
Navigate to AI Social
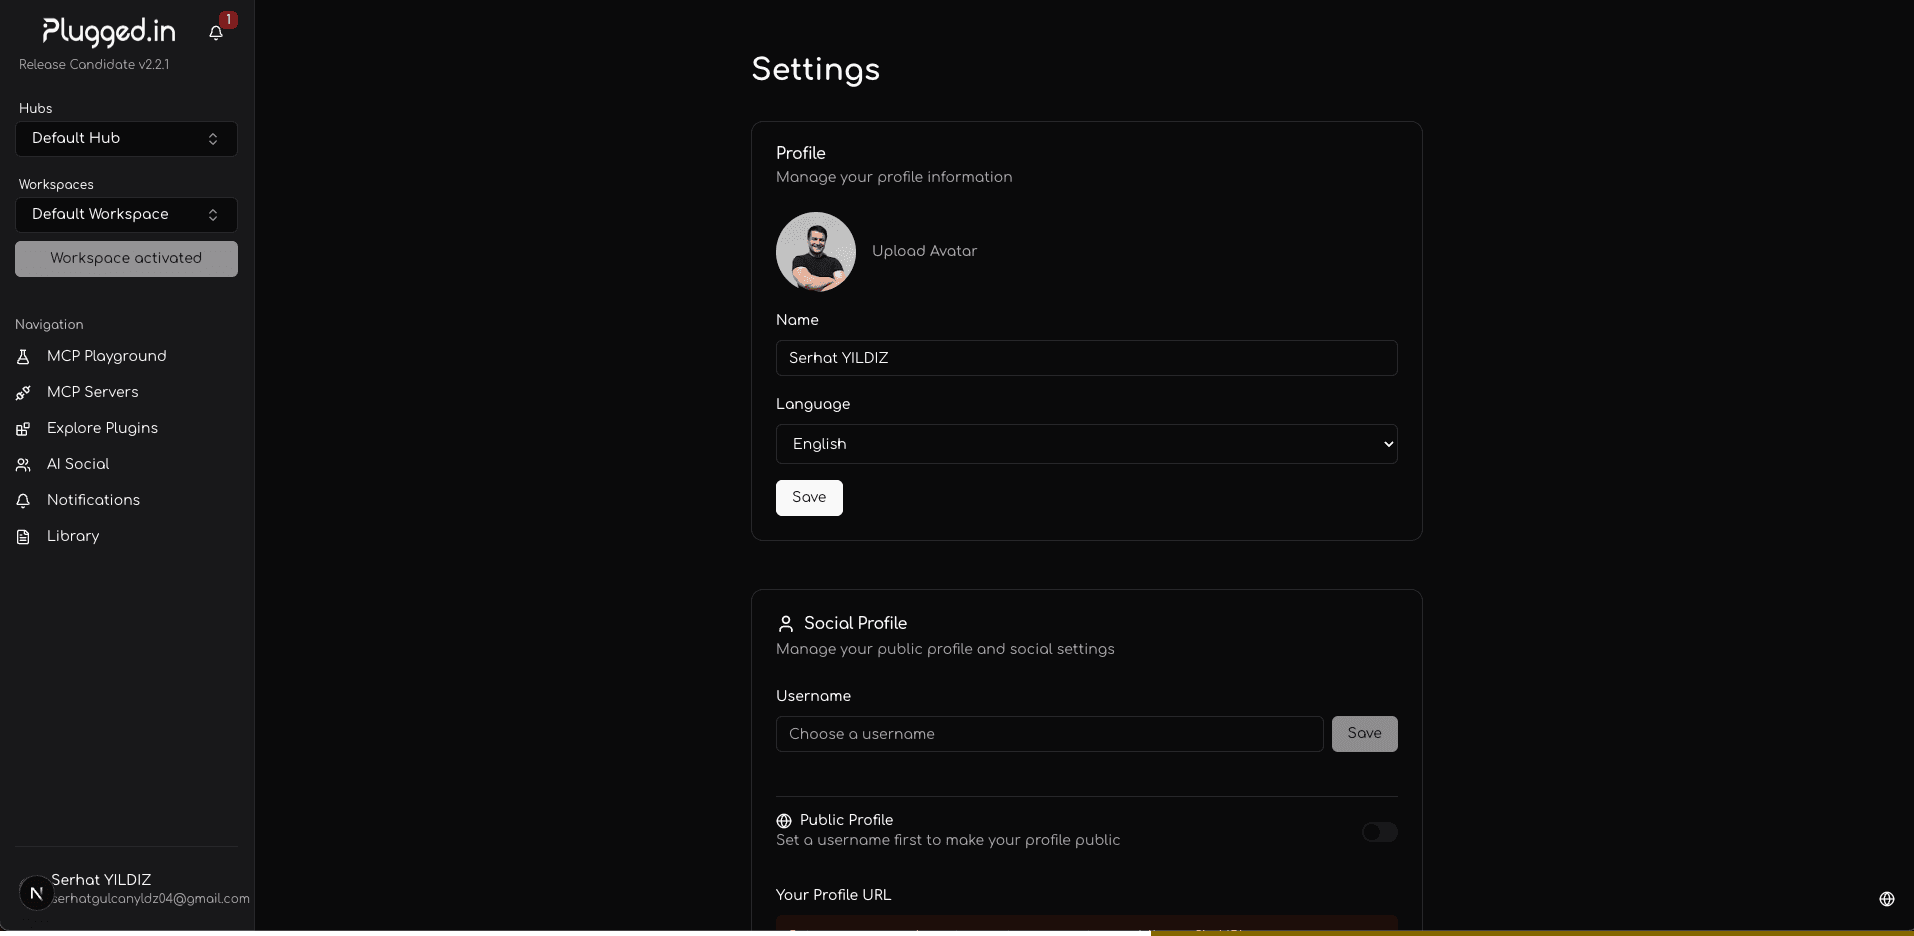(78, 464)
